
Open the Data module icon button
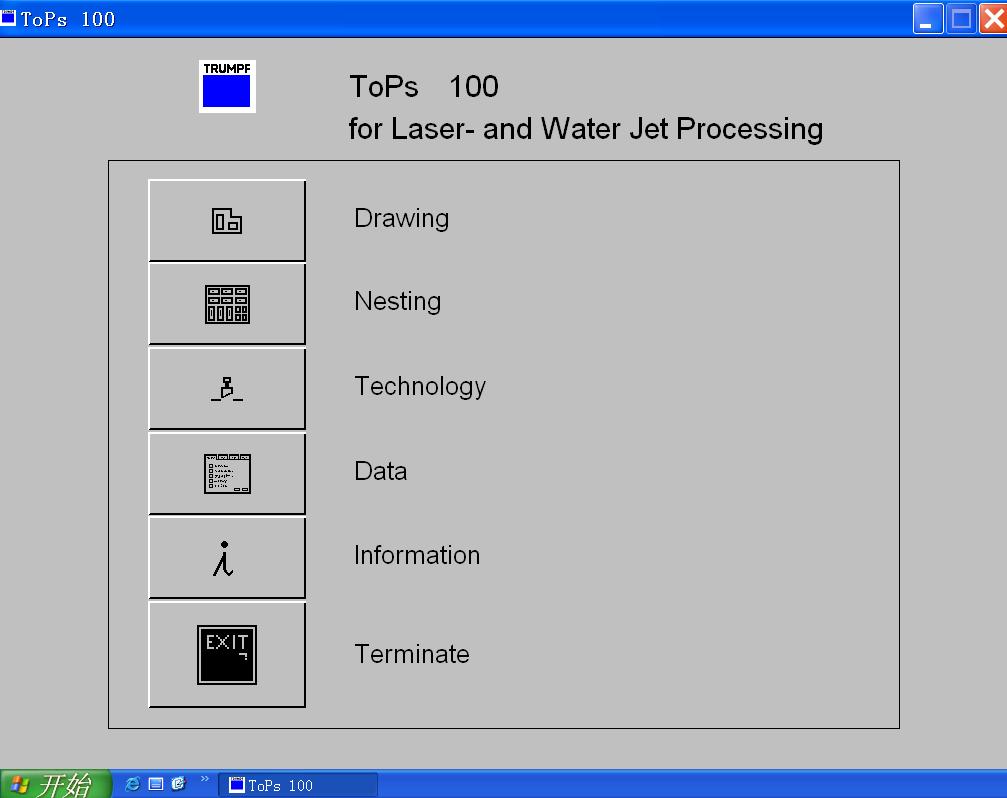(x=227, y=473)
